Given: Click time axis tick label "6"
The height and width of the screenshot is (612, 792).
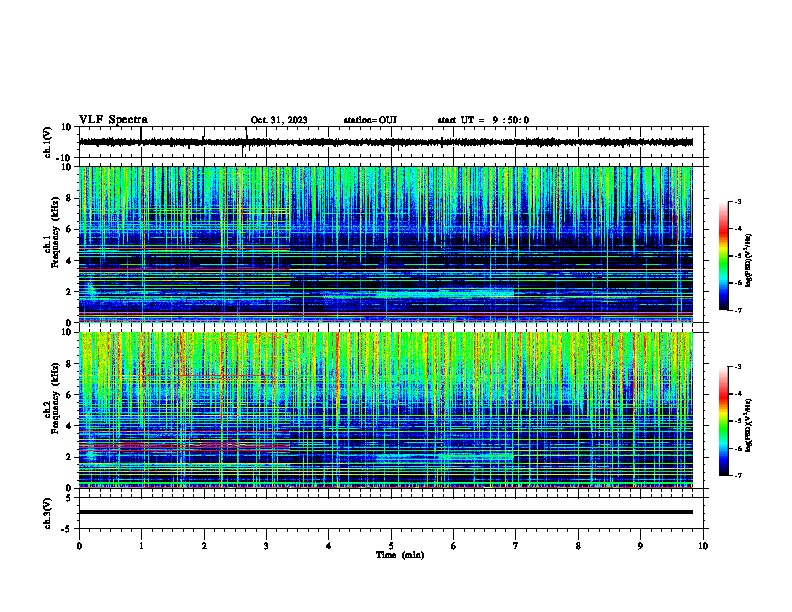Looking at the screenshot, I should (454, 546).
